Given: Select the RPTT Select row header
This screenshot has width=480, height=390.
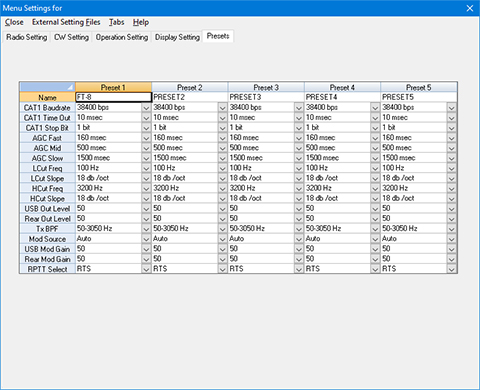Looking at the screenshot, I should click(47, 269).
